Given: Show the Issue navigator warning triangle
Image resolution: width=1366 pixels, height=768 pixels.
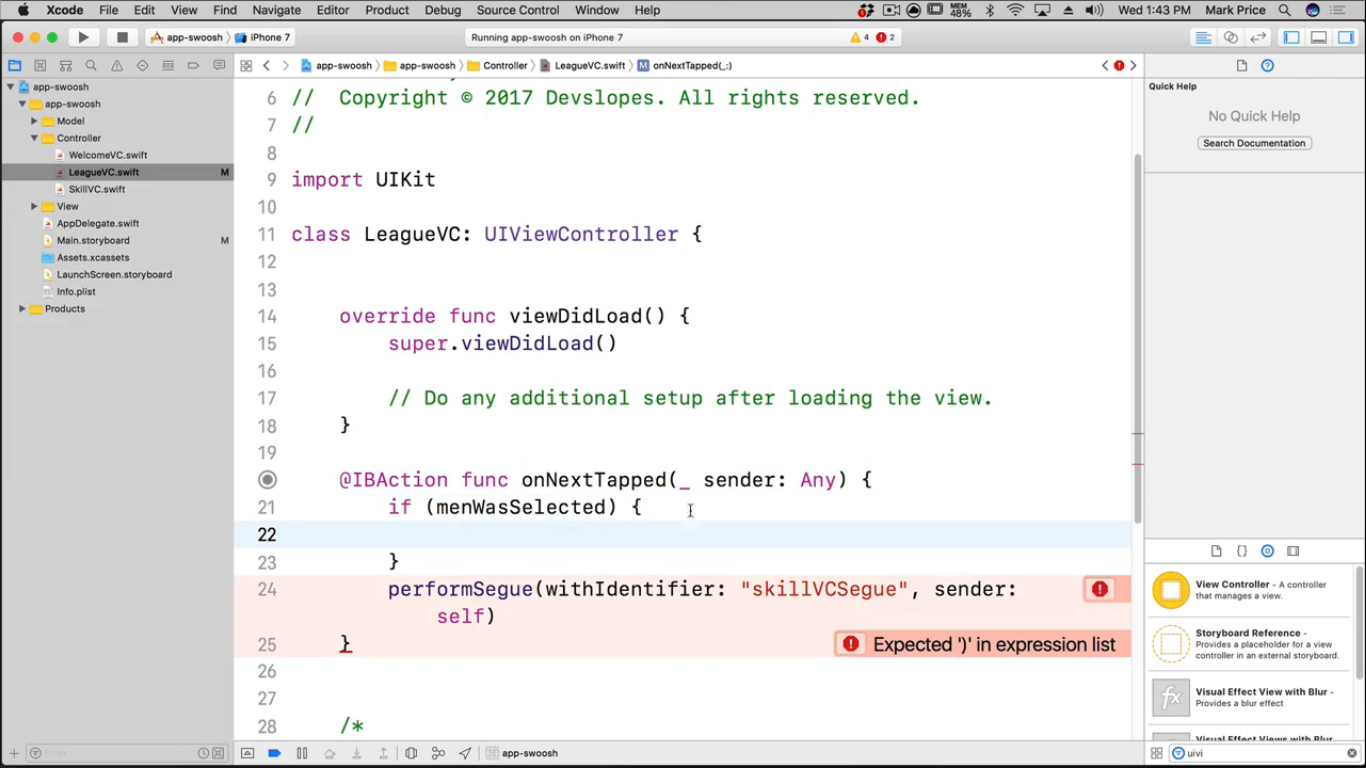Looking at the screenshot, I should click(117, 66).
